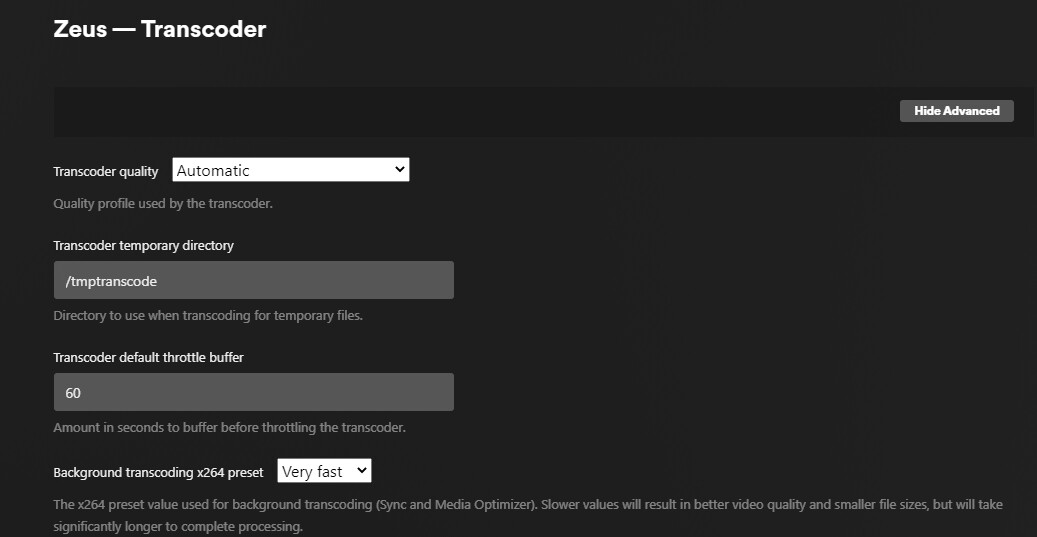Click the Zeus — Transcoder page heading
1037x537 pixels.
(x=159, y=29)
